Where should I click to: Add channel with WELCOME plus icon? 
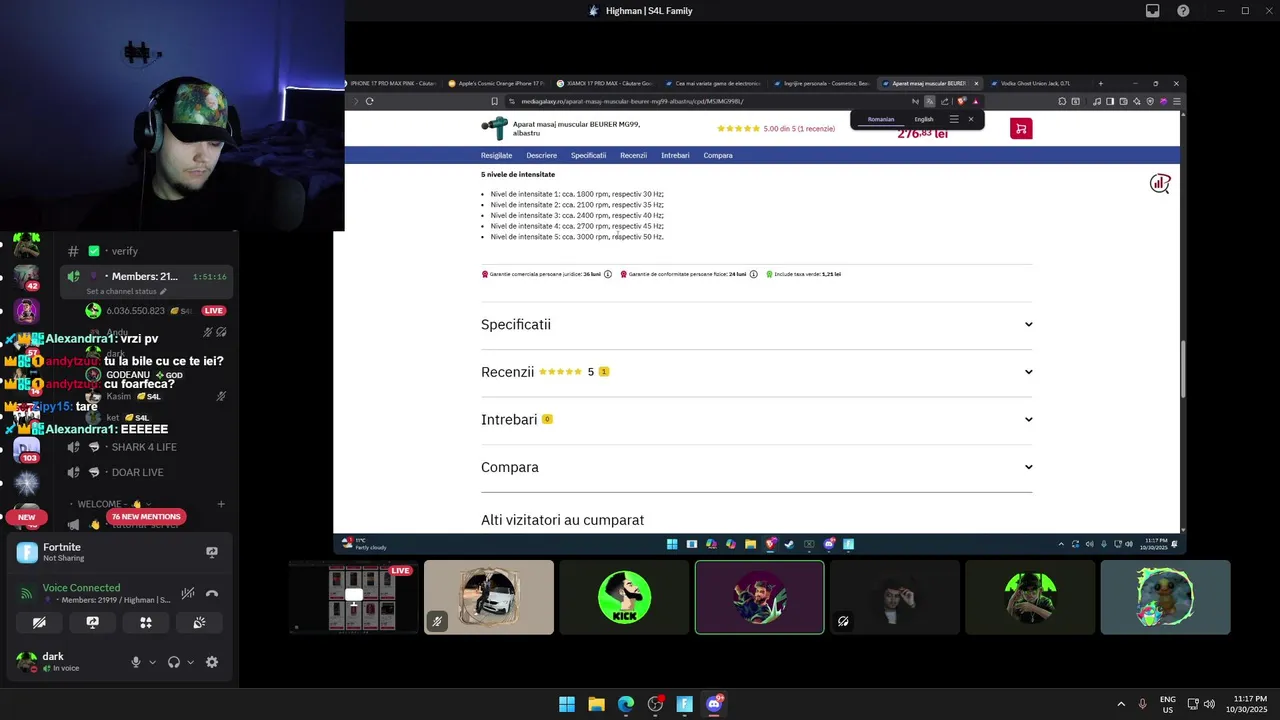point(221,504)
